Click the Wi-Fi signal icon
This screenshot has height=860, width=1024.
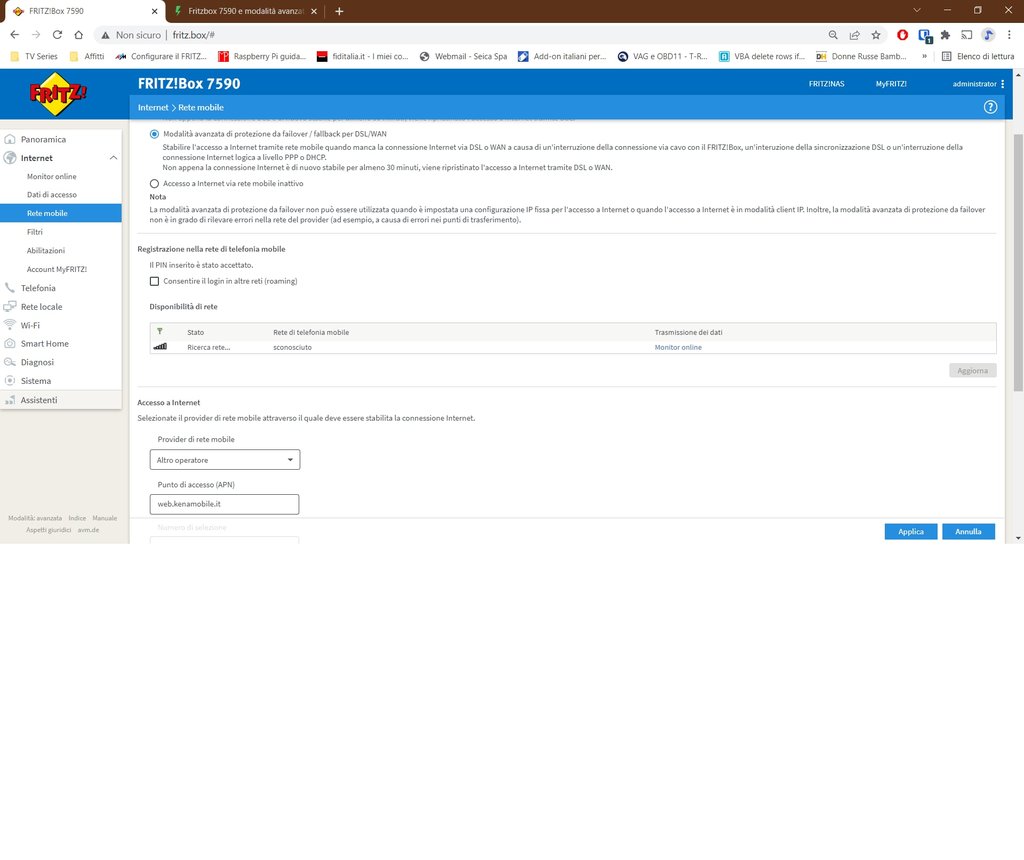[10, 325]
